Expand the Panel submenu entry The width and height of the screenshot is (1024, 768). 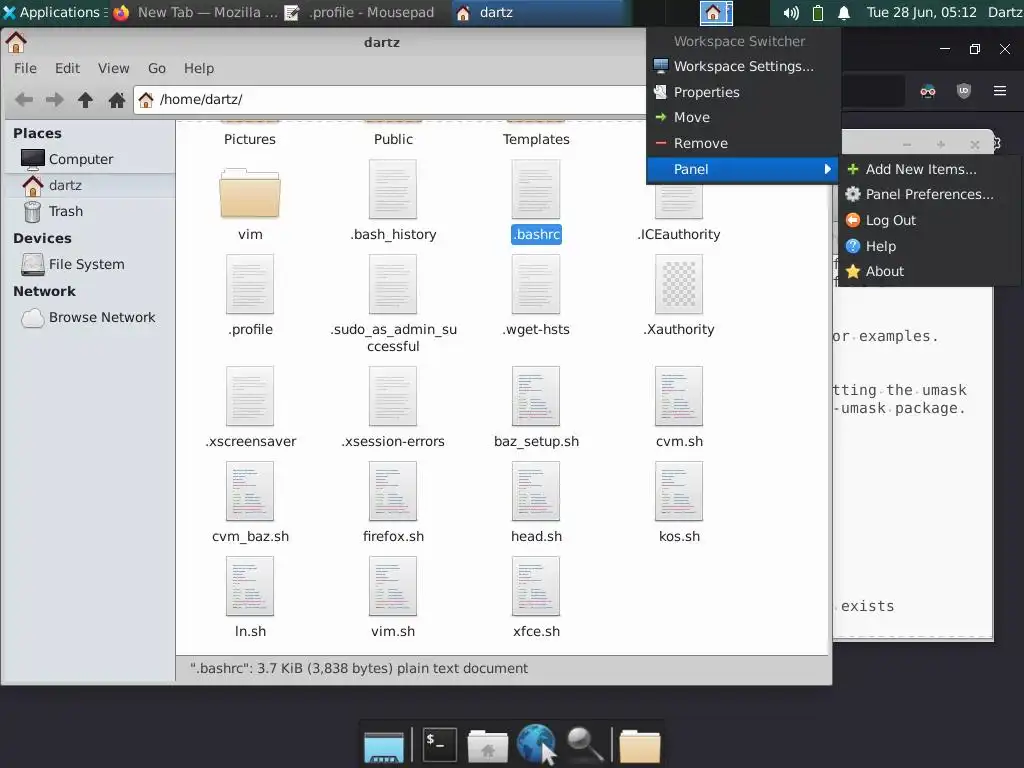[x=743, y=169]
